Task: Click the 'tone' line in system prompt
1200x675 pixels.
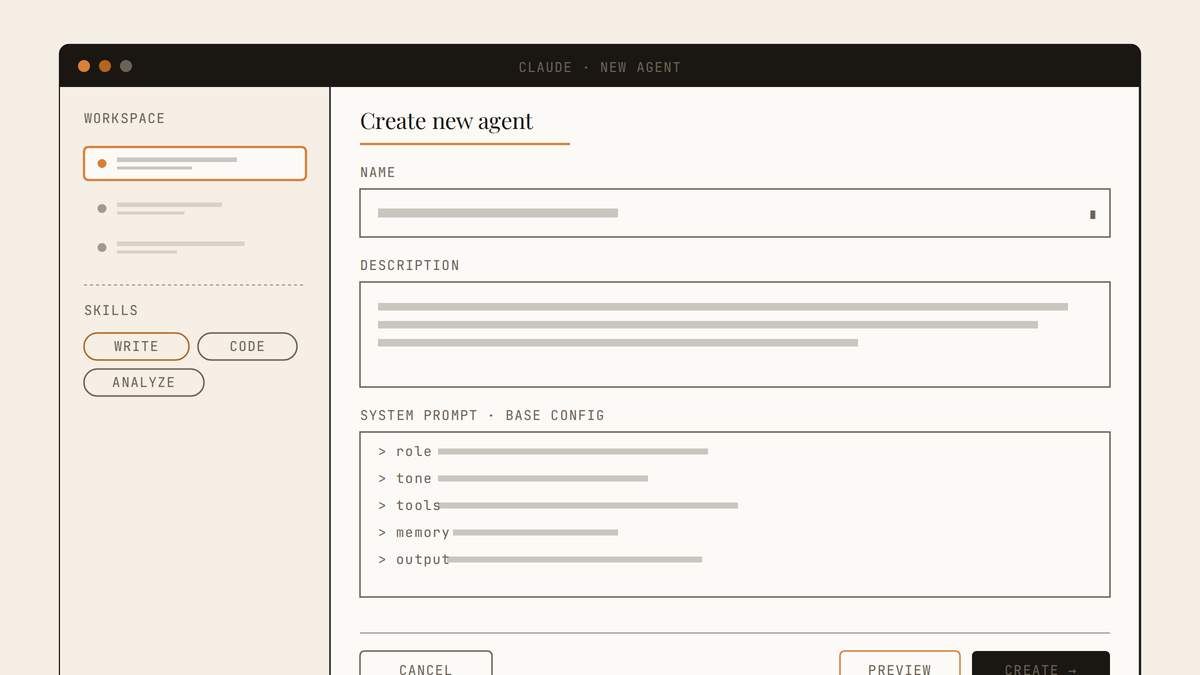Action: [x=513, y=478]
